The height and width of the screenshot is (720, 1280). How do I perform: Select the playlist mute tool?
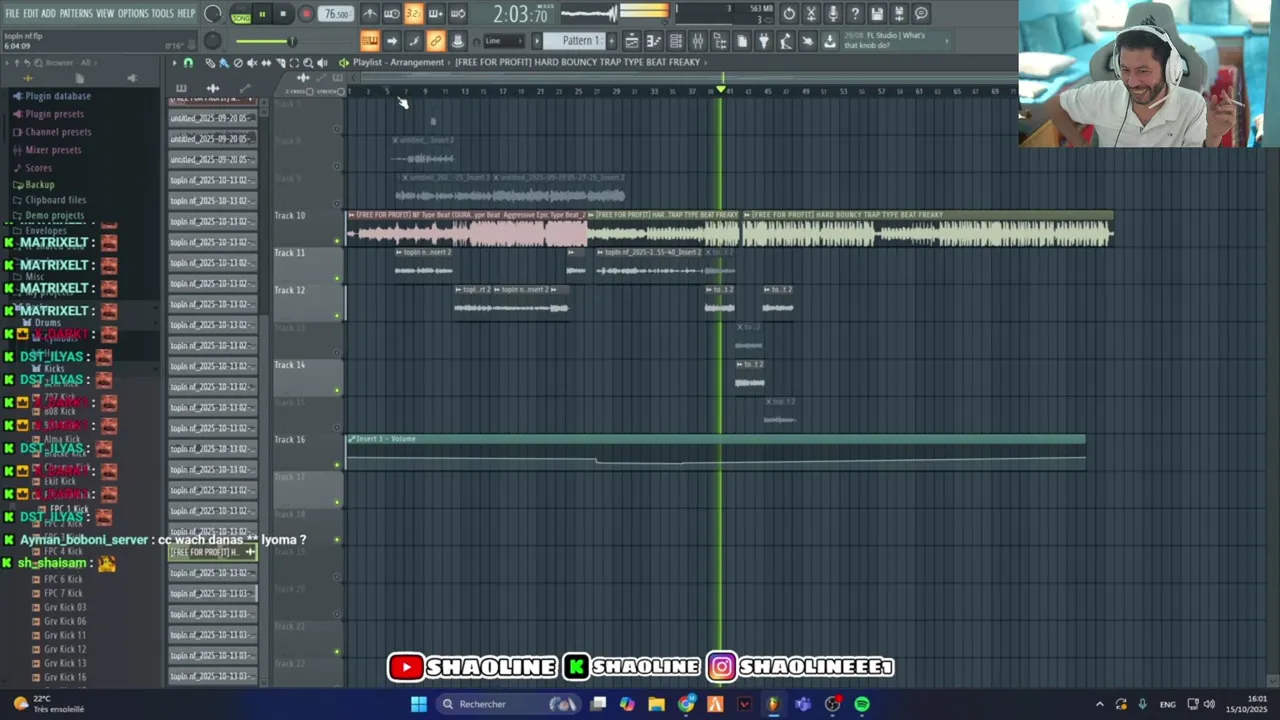[252, 63]
